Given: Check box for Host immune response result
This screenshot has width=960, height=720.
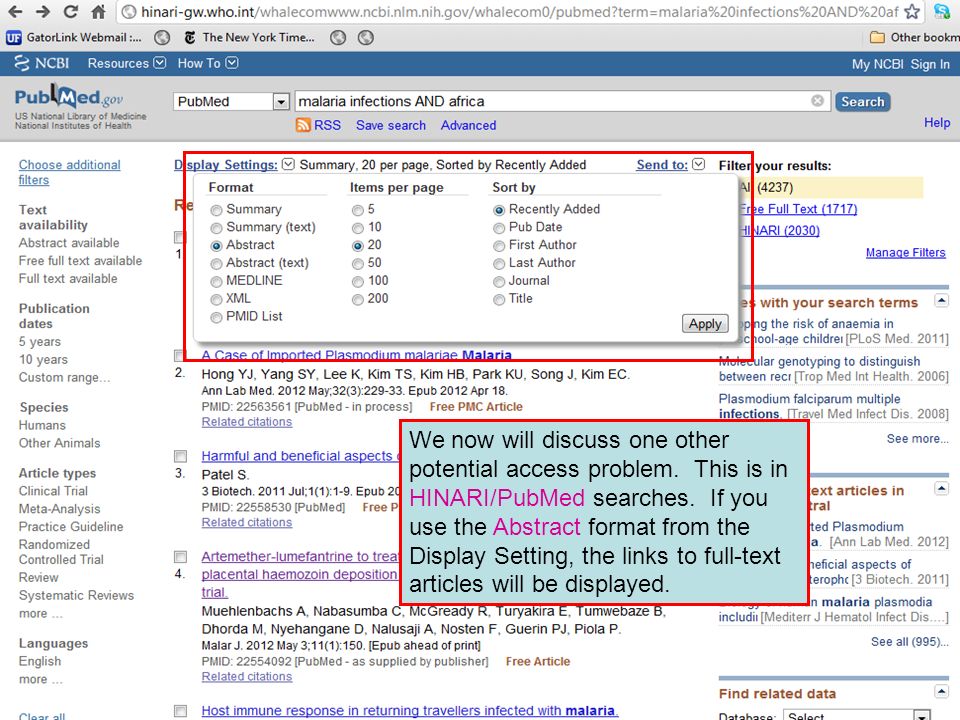Looking at the screenshot, I should 180,711.
